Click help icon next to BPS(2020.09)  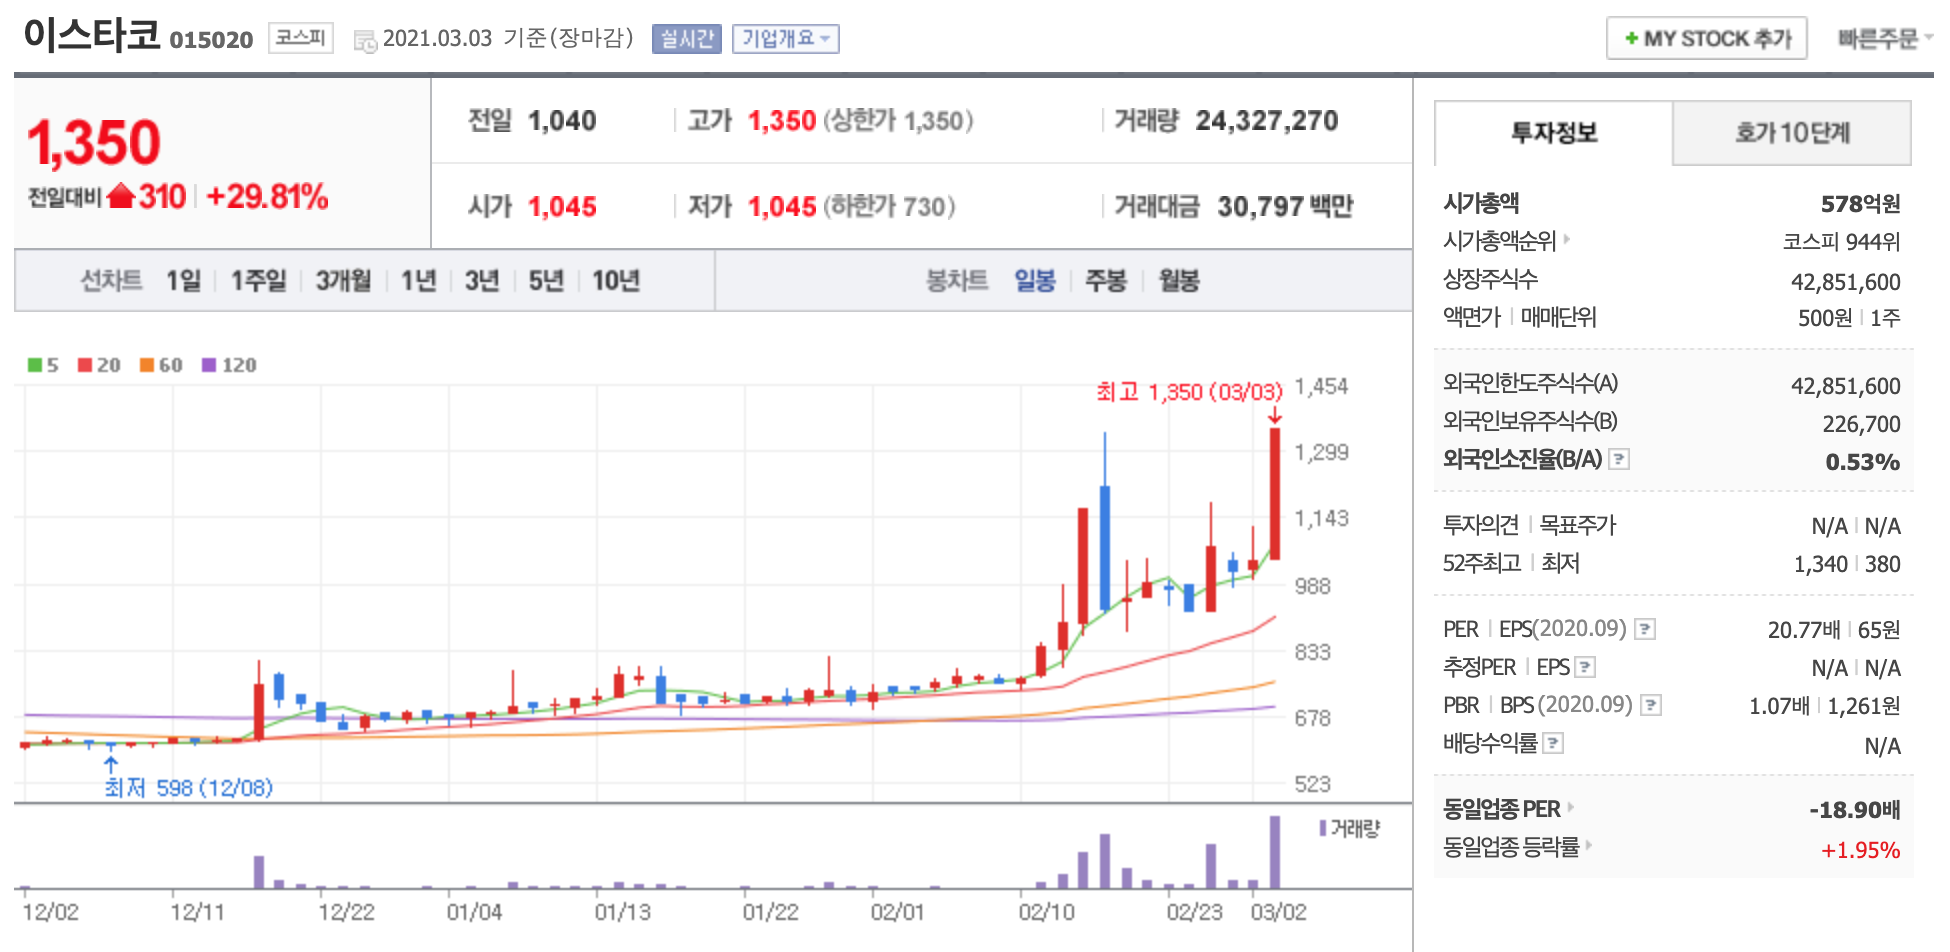tap(1651, 705)
